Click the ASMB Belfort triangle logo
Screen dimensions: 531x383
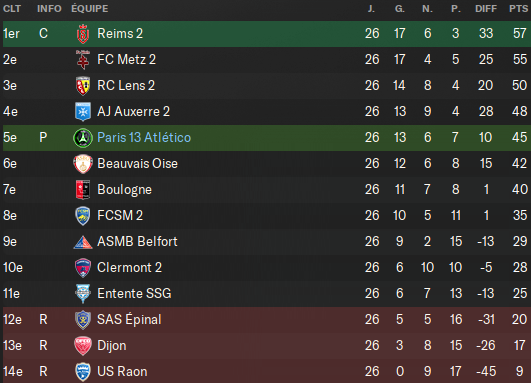(x=83, y=242)
